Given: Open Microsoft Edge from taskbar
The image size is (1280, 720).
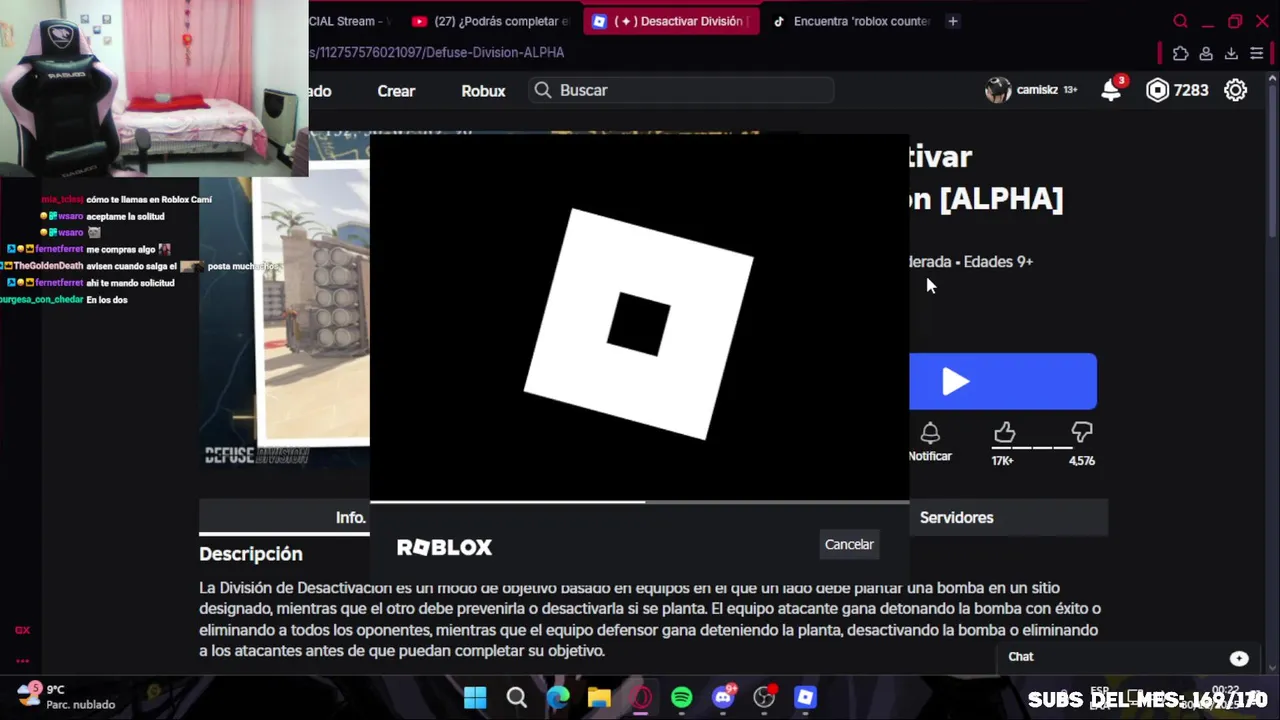Looking at the screenshot, I should [x=558, y=697].
